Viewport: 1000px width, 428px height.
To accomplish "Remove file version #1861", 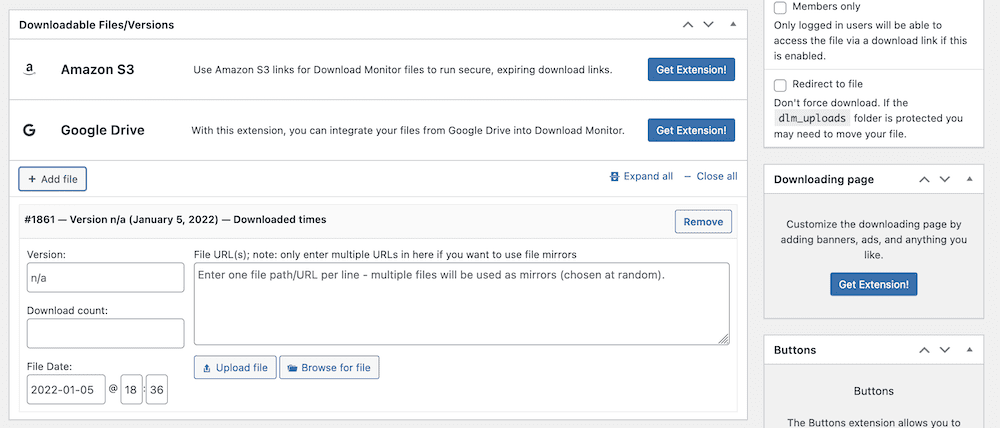I will pyautogui.click(x=703, y=221).
